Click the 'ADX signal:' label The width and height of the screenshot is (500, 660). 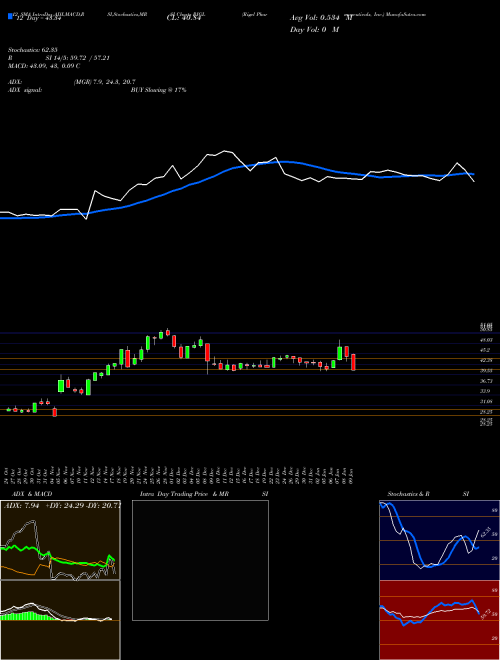(x=25, y=90)
